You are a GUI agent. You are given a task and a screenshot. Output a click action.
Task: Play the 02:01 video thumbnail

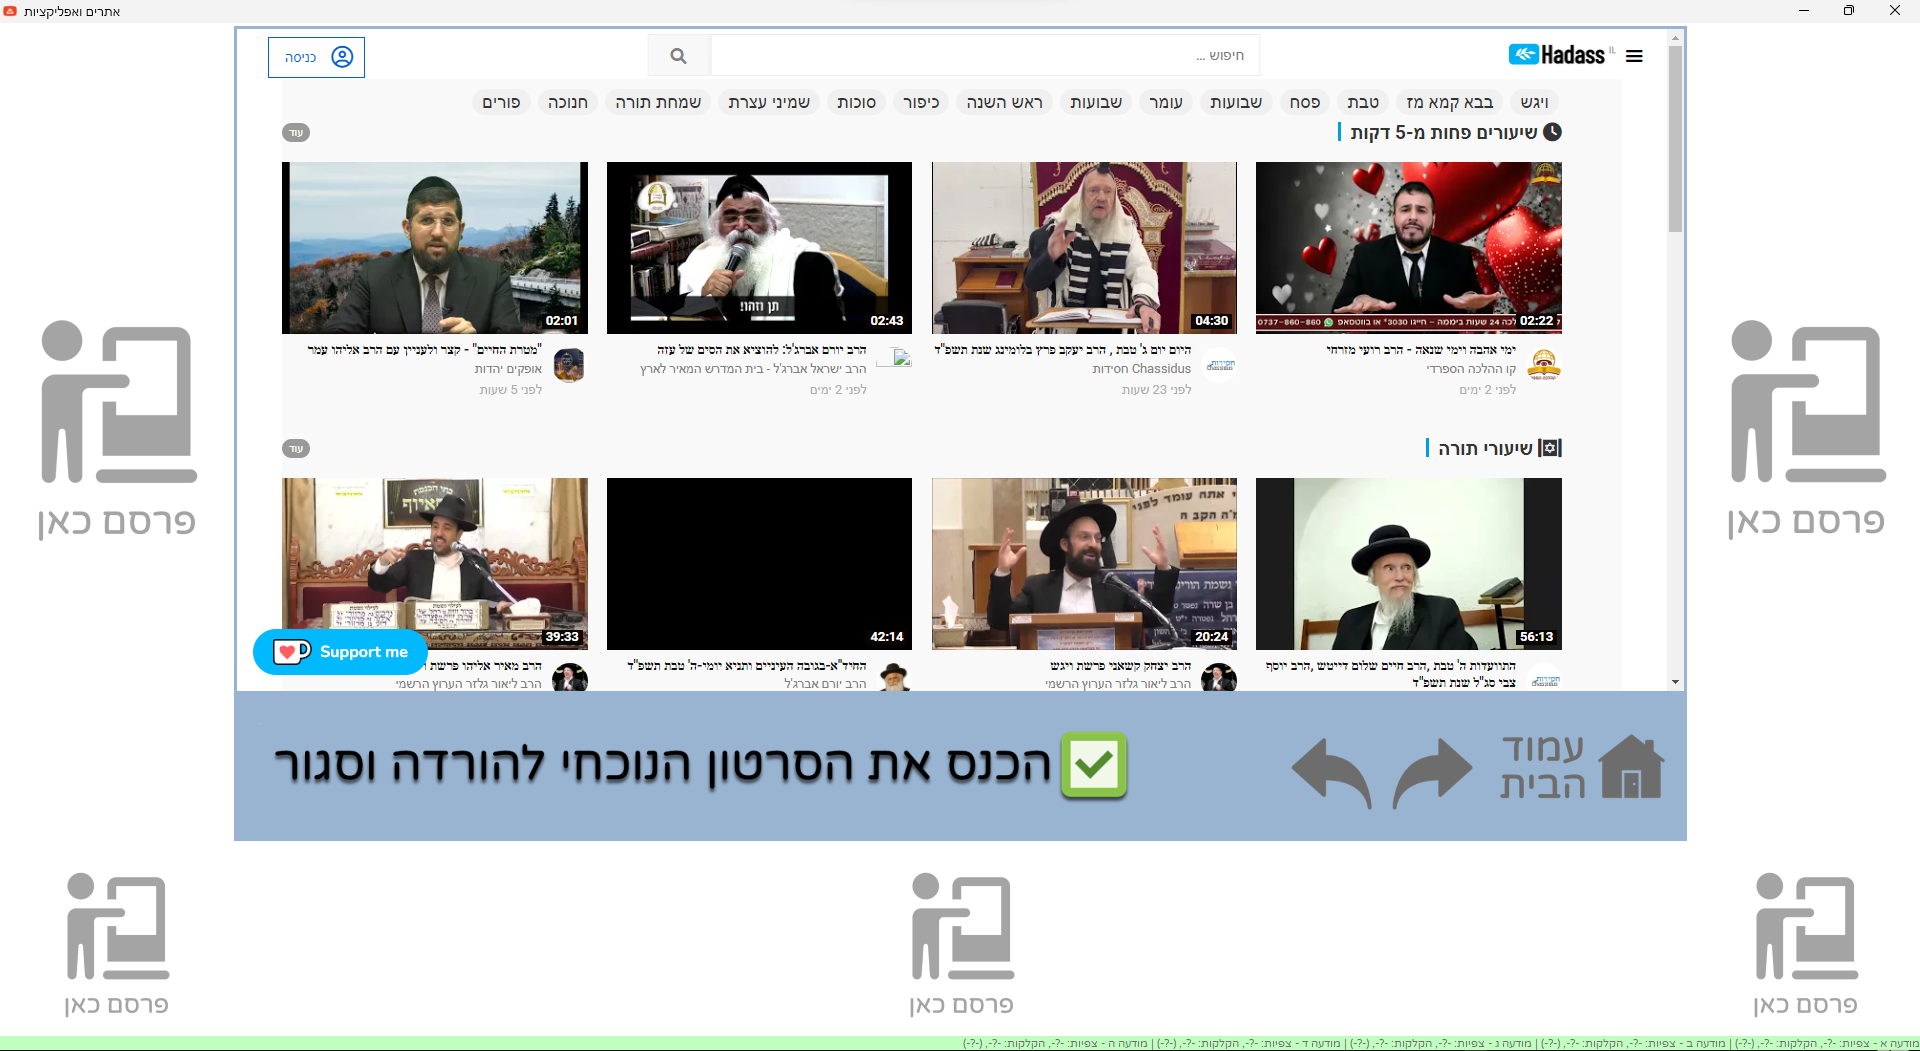pyautogui.click(x=435, y=248)
